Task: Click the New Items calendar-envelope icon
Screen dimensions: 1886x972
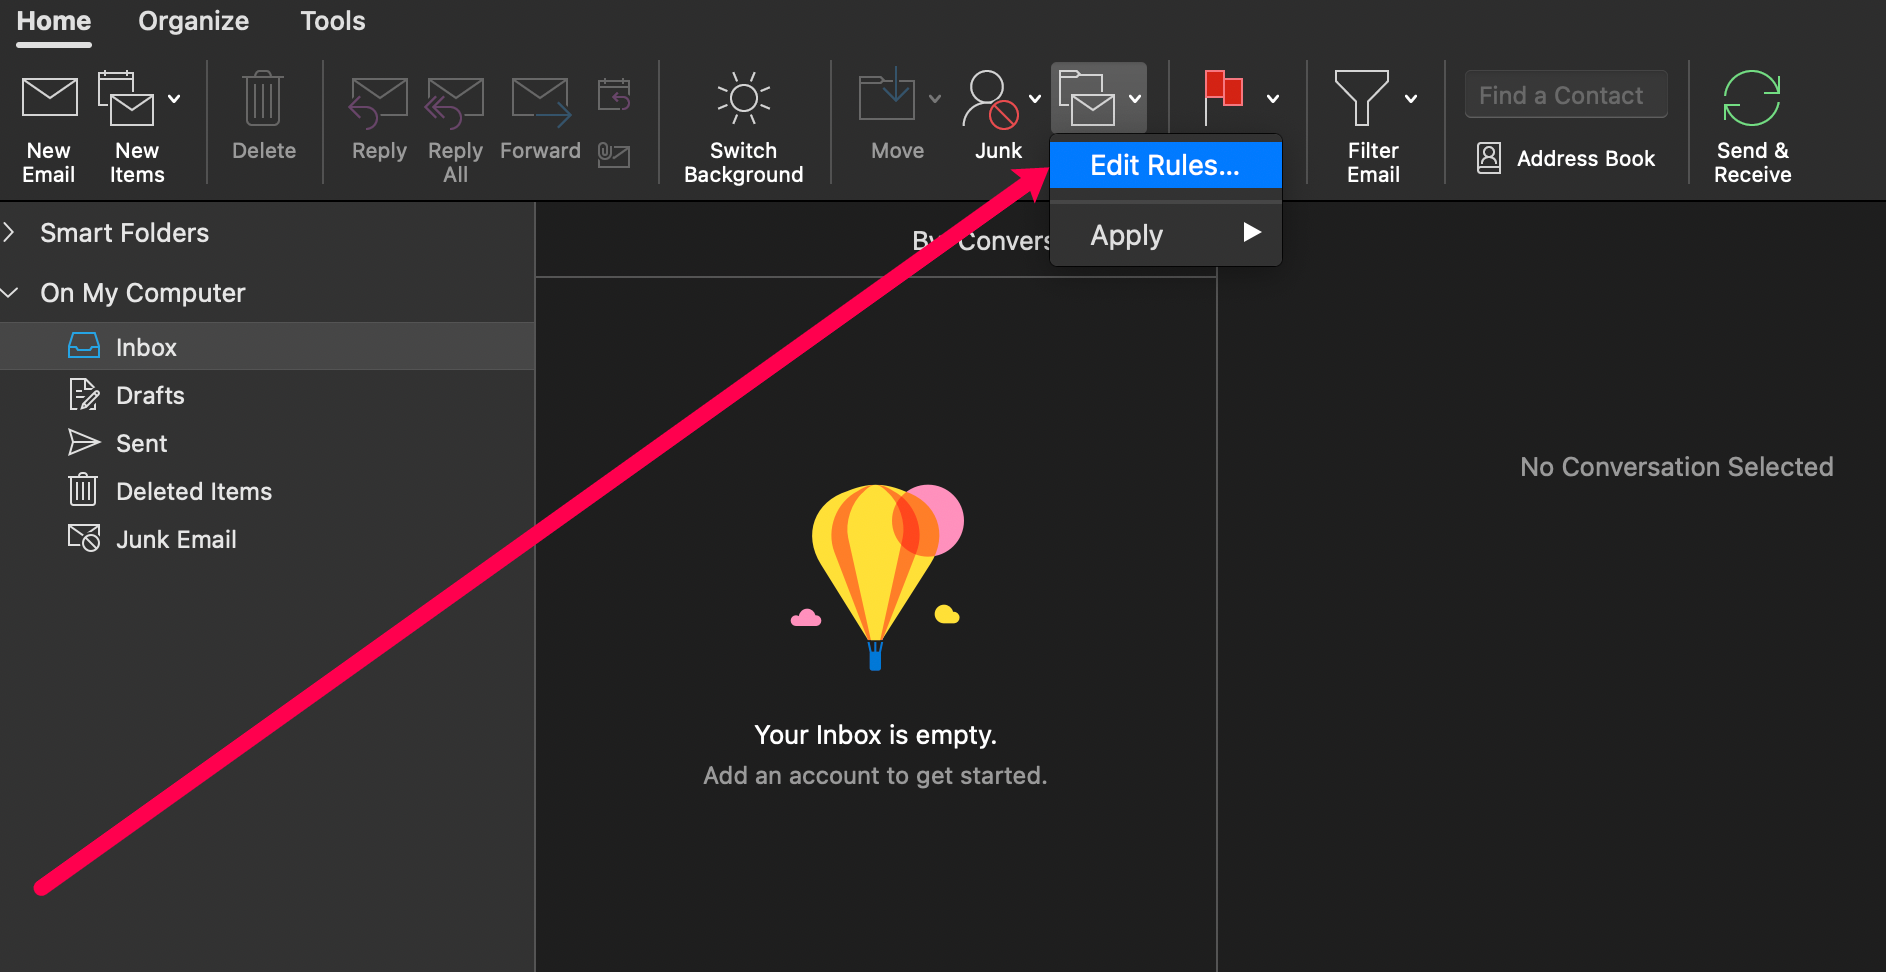Action: (126, 98)
